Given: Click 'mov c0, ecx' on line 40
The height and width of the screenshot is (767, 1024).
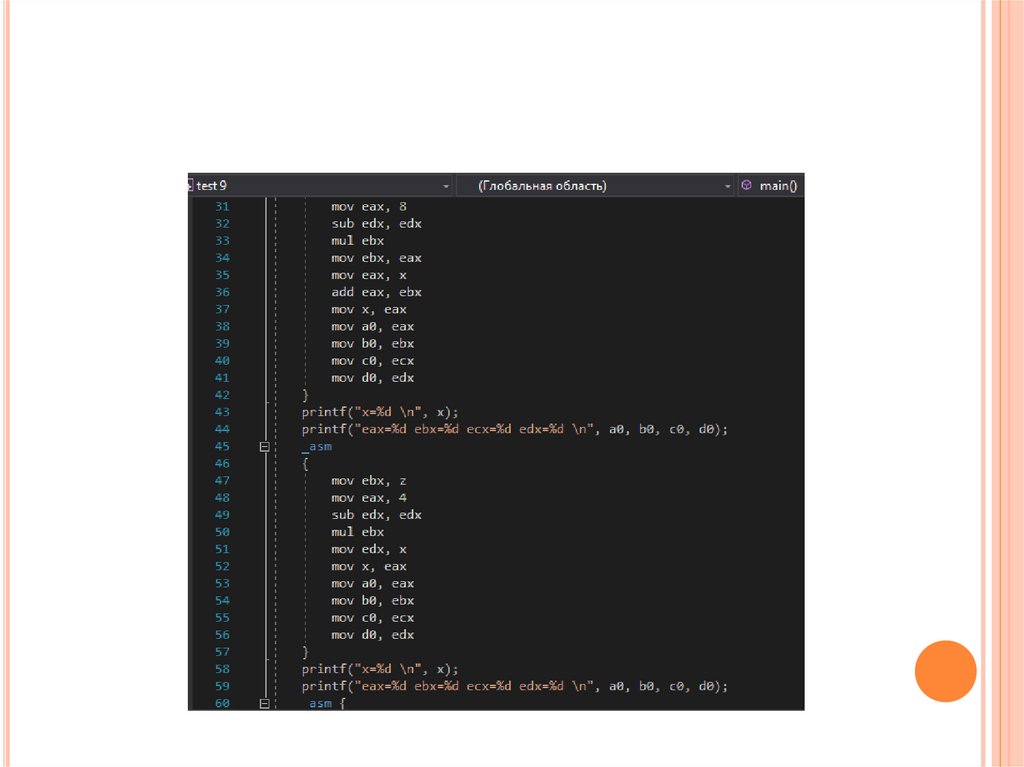Looking at the screenshot, I should click(x=372, y=361).
